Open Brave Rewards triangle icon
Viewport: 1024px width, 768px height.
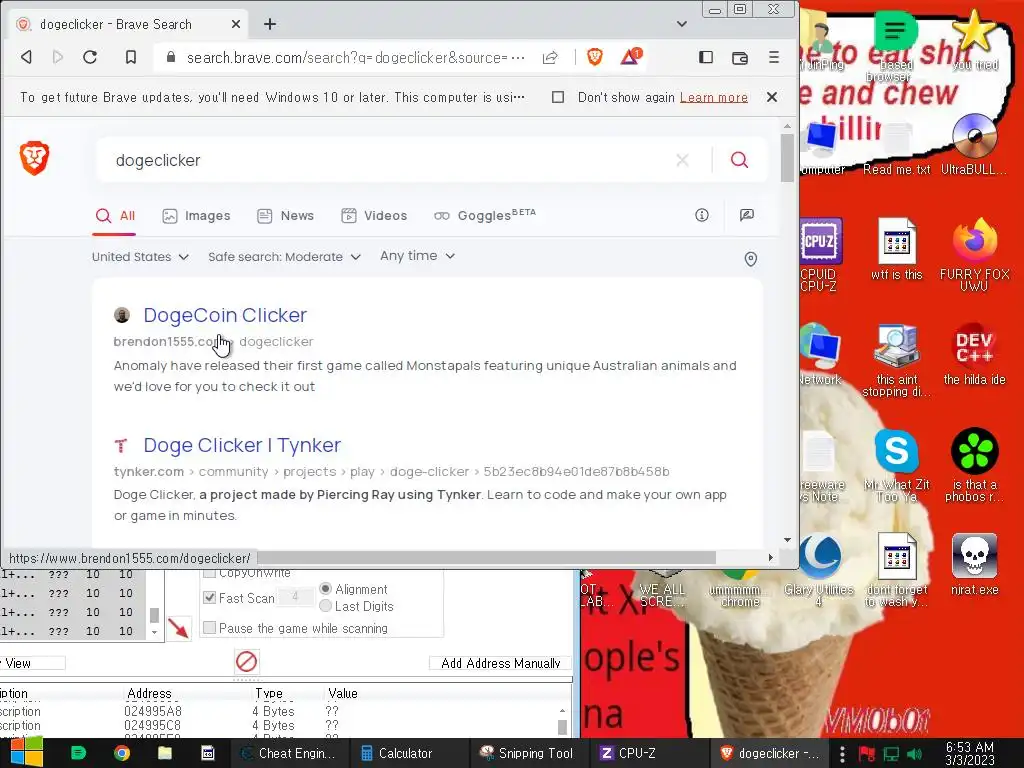tap(630, 57)
